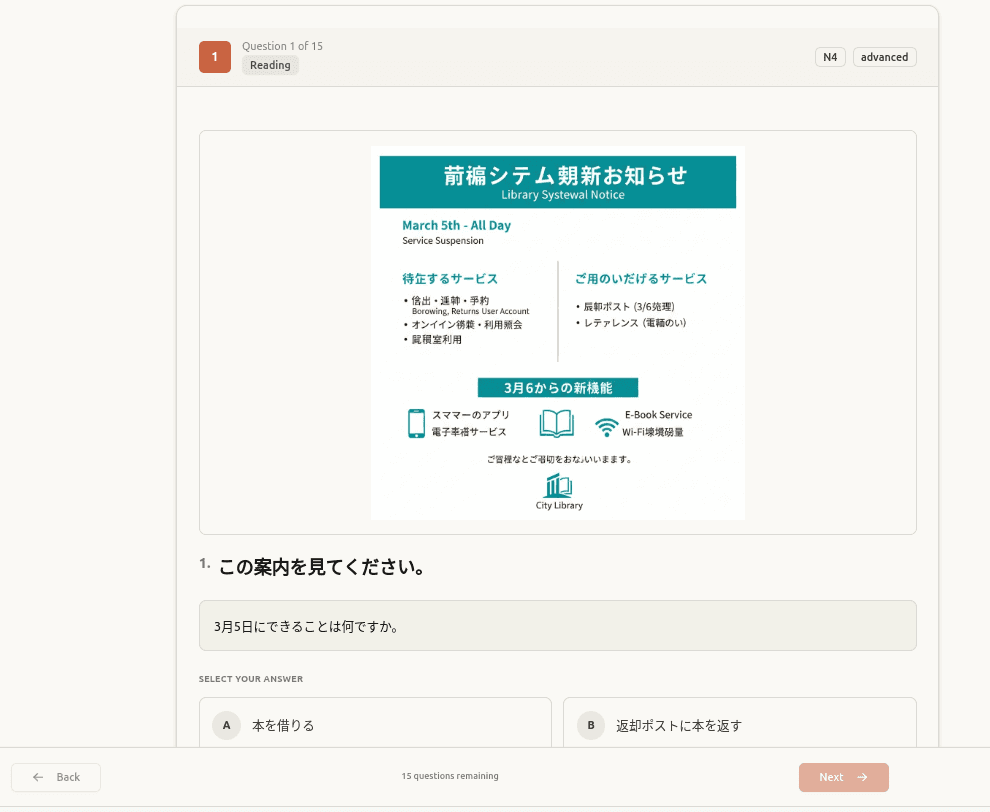Click 'E-Book Service' text in notice
The height and width of the screenshot is (812, 990).
pos(659,415)
